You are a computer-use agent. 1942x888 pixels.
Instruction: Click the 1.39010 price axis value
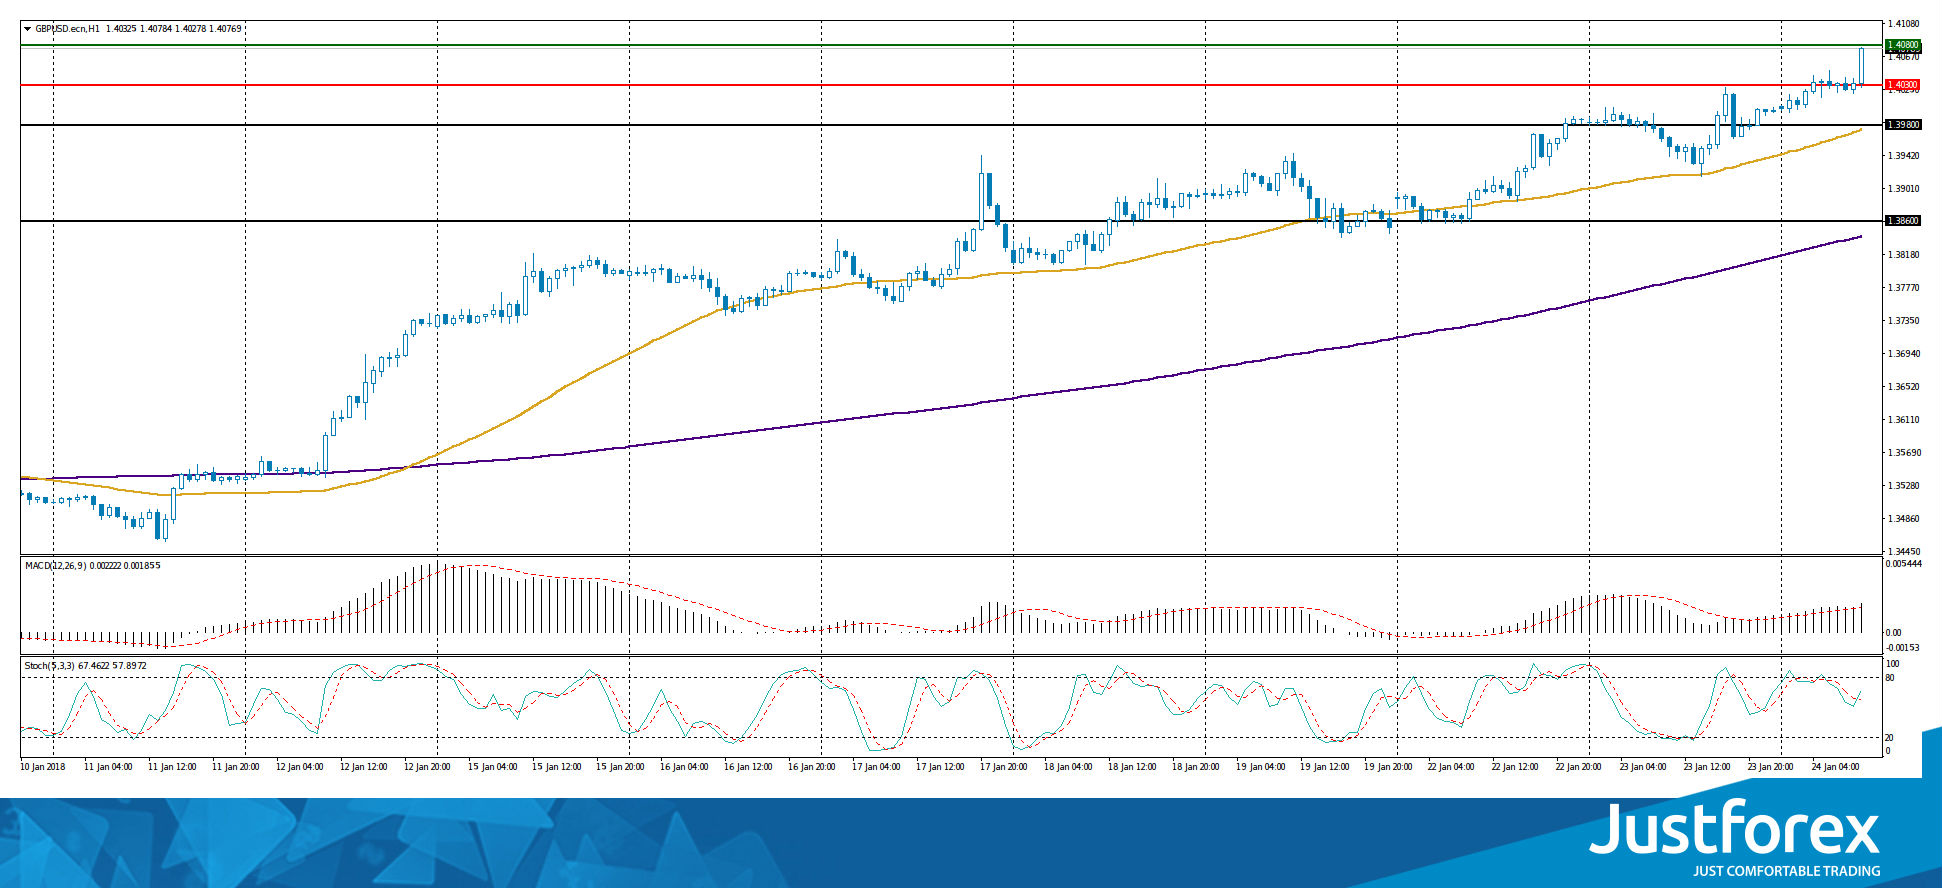coord(1903,189)
